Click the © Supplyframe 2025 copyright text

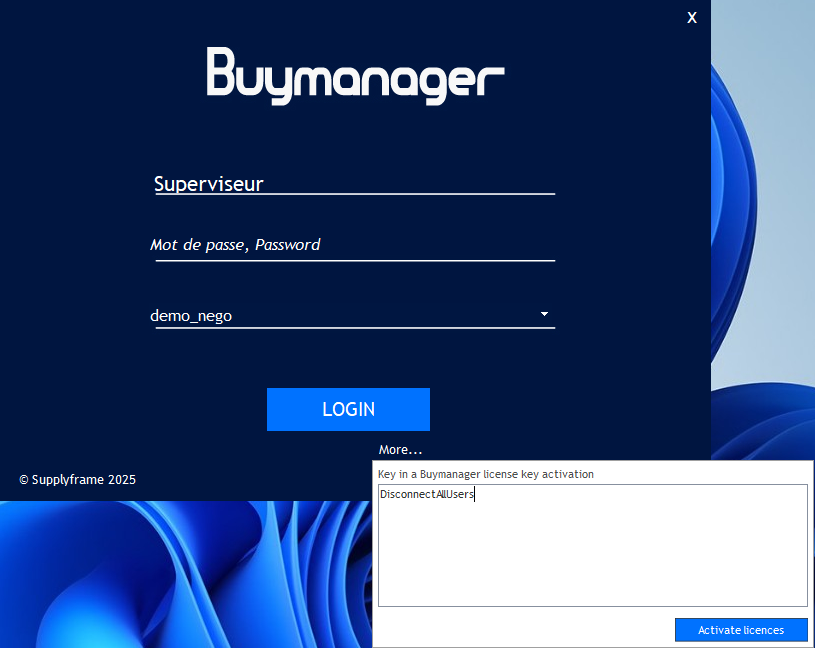tap(77, 480)
